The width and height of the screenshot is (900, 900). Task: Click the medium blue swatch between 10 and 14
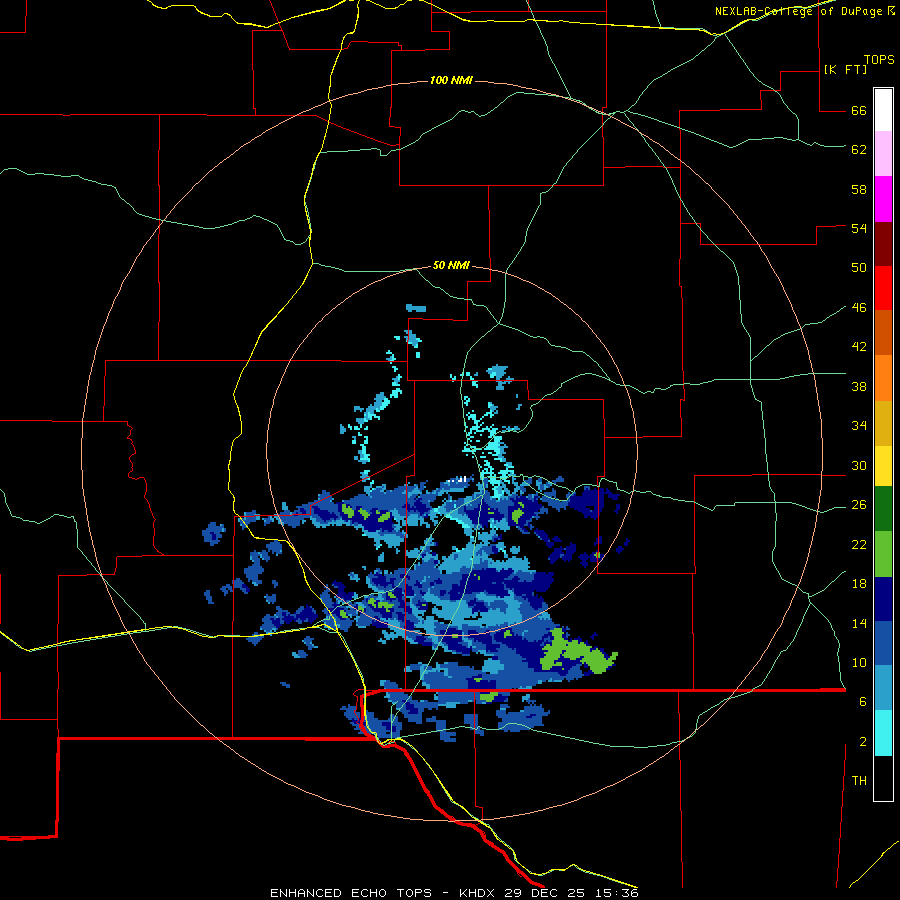pyautogui.click(x=883, y=643)
